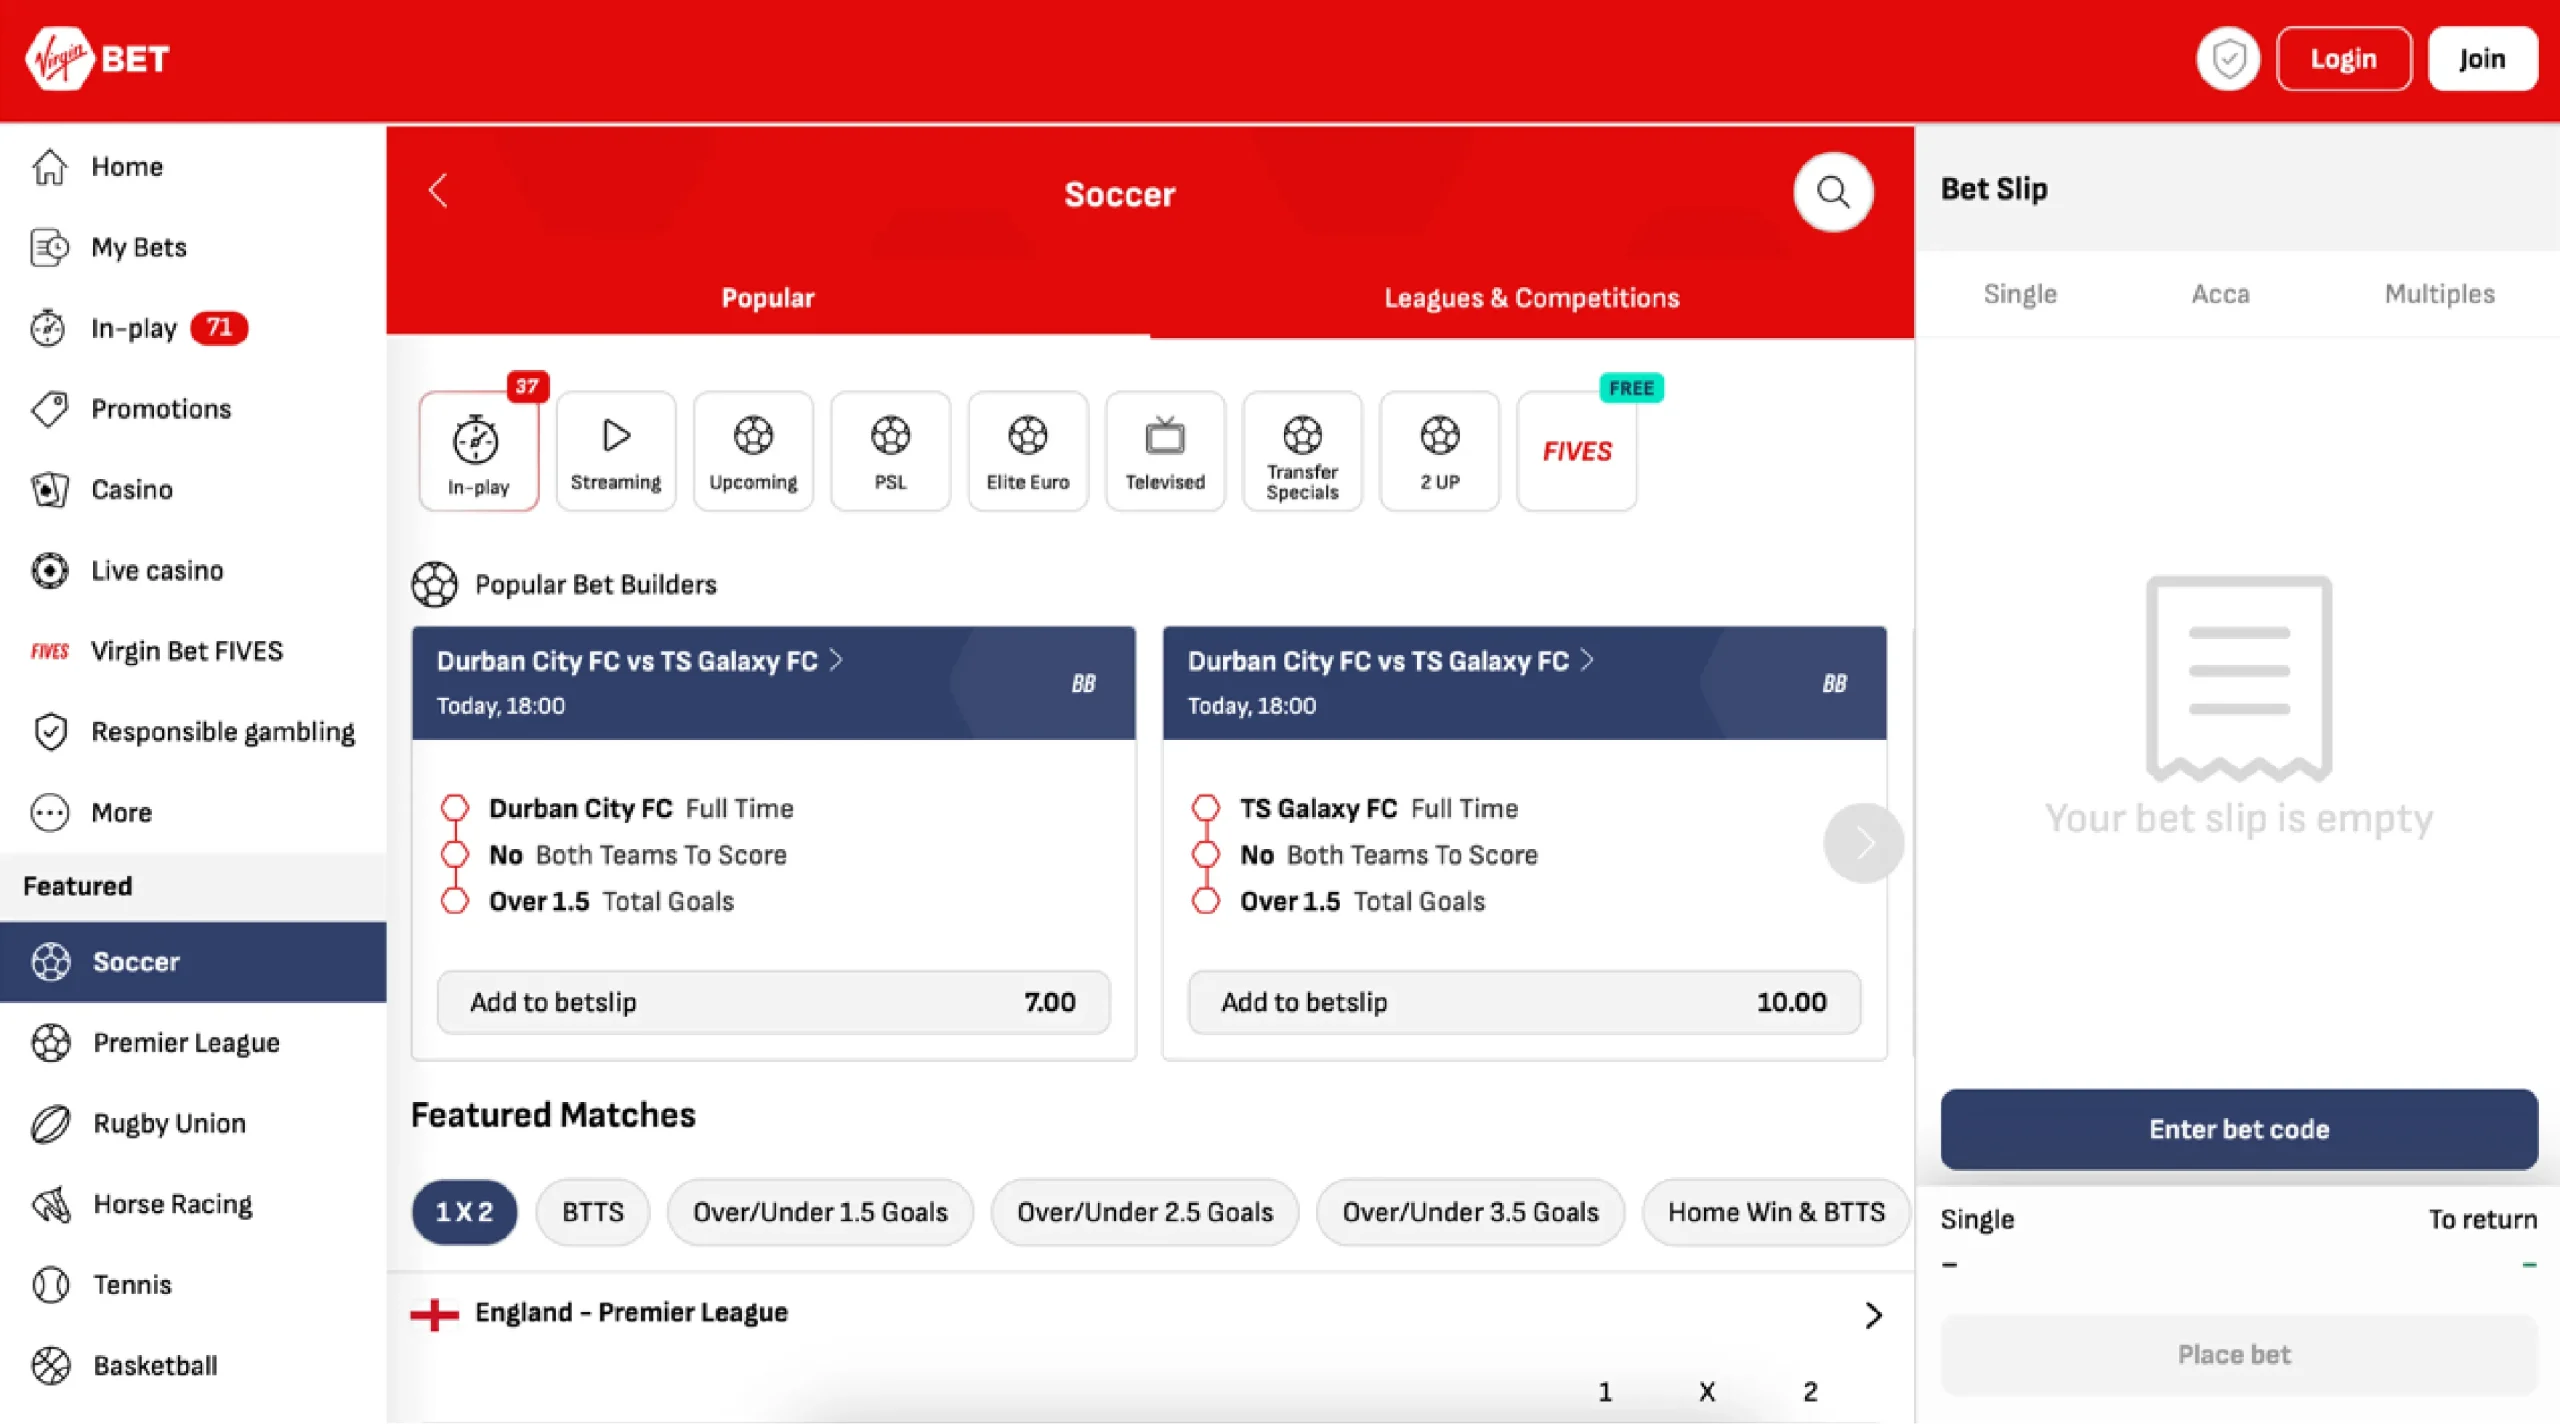
Task: Open the free FIVES tile
Action: 1577,452
